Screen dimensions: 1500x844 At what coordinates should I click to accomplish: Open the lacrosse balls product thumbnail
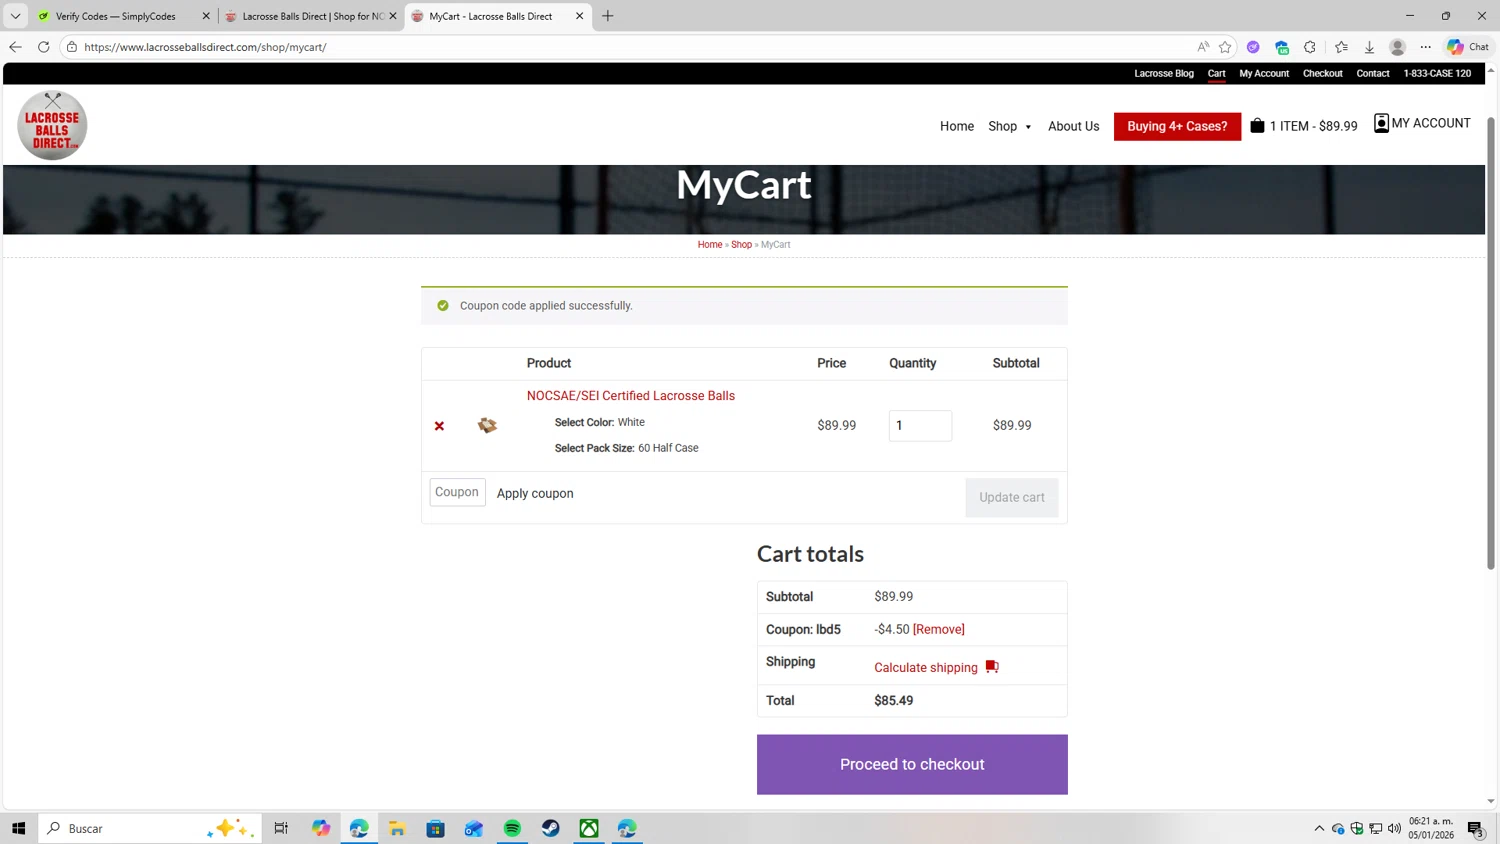487,425
